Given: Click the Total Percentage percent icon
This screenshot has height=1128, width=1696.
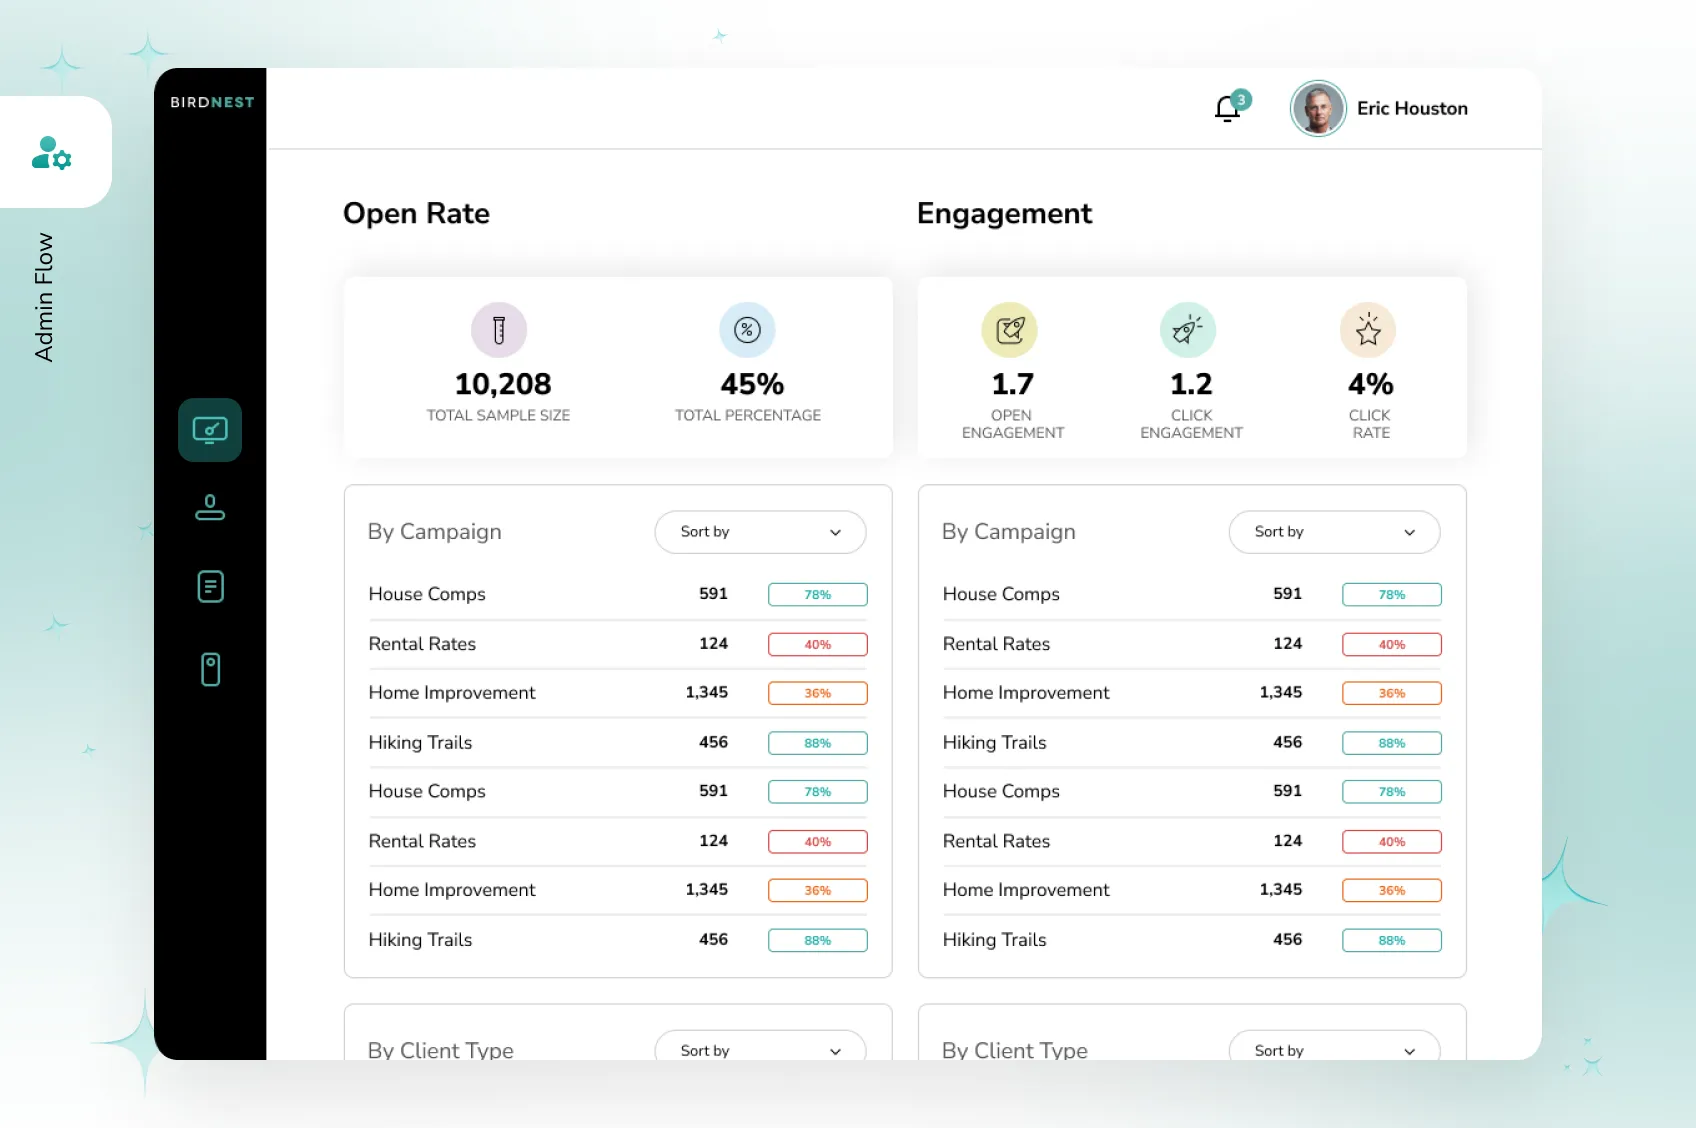Looking at the screenshot, I should click(x=747, y=330).
